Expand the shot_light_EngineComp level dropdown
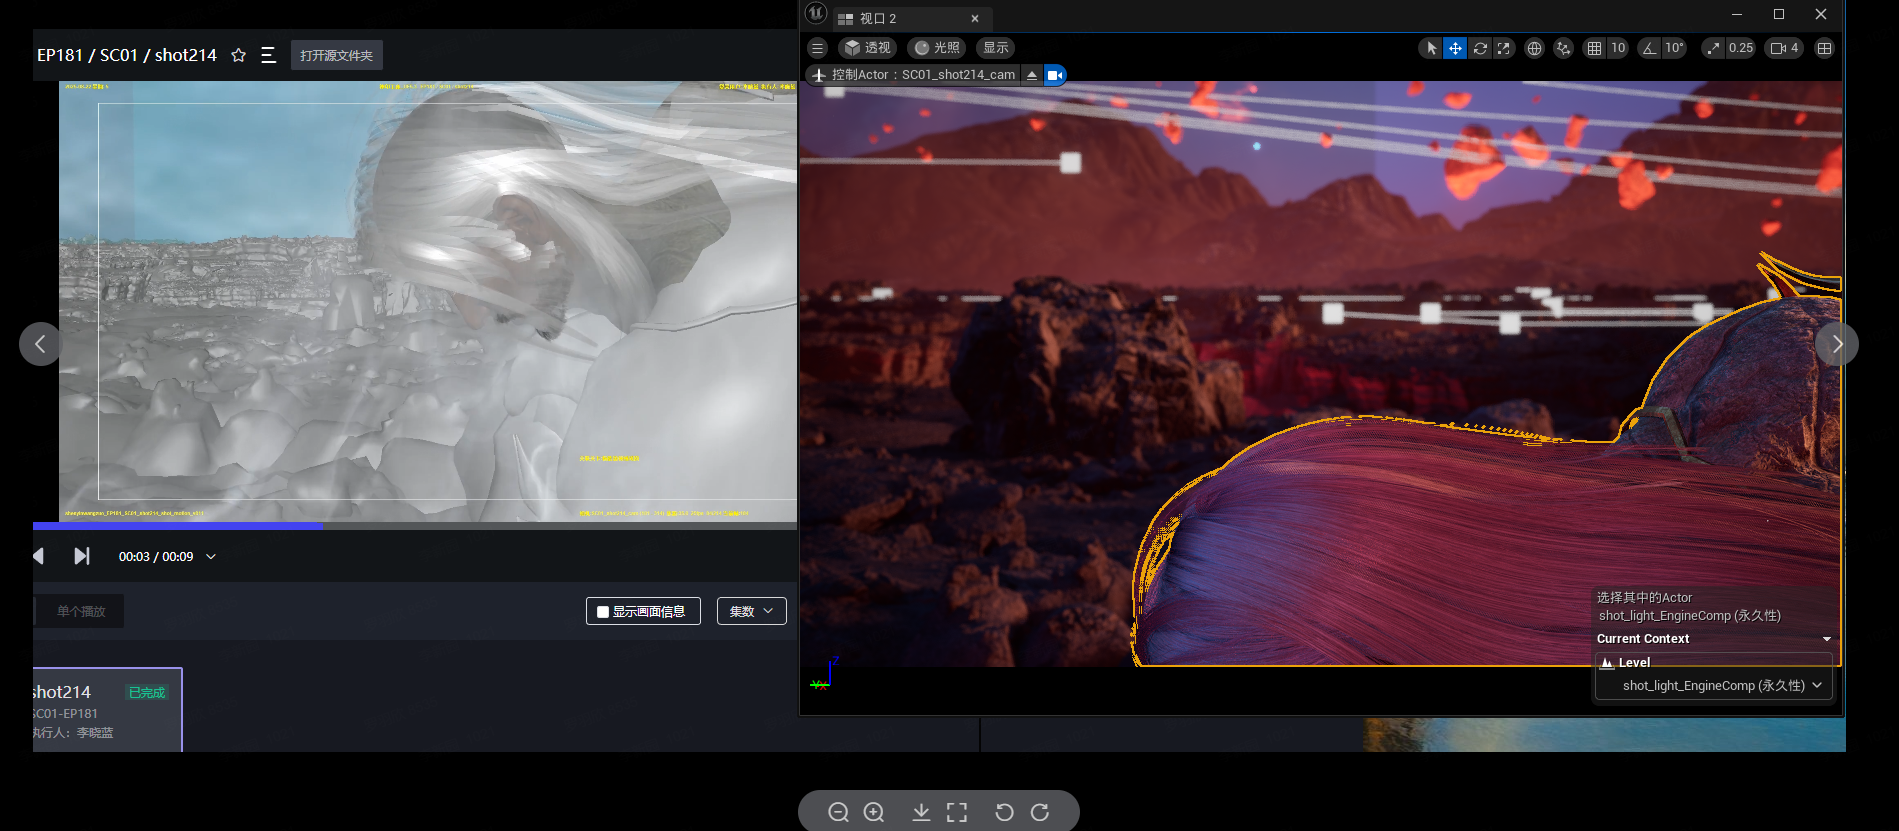This screenshot has width=1899, height=831. pyautogui.click(x=1816, y=685)
